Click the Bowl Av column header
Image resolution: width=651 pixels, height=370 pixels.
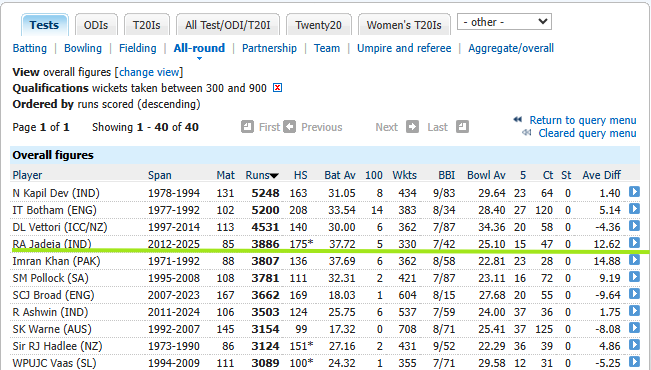tap(486, 175)
